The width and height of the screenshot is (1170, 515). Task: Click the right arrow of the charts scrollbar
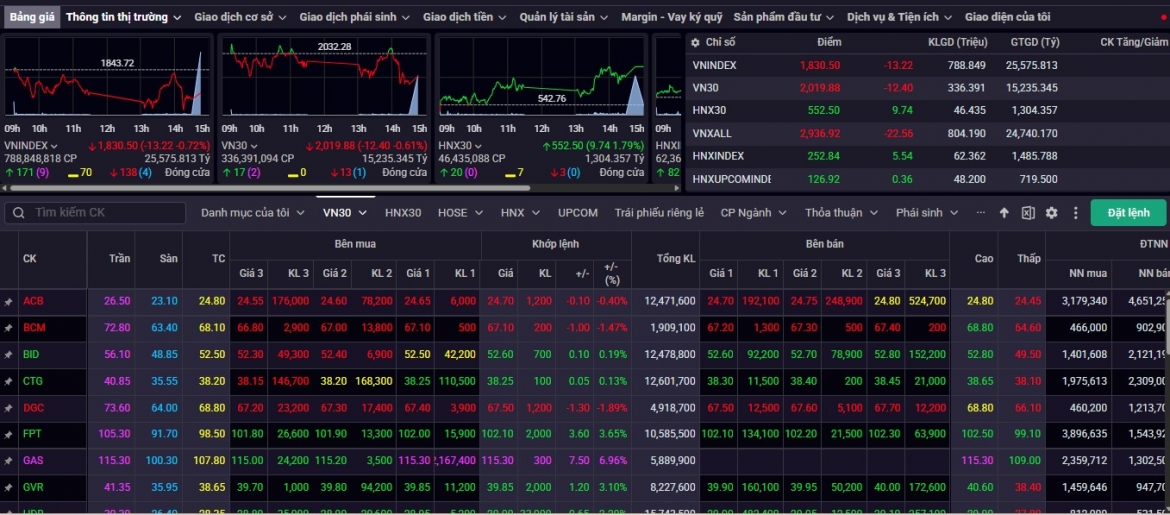point(677,188)
